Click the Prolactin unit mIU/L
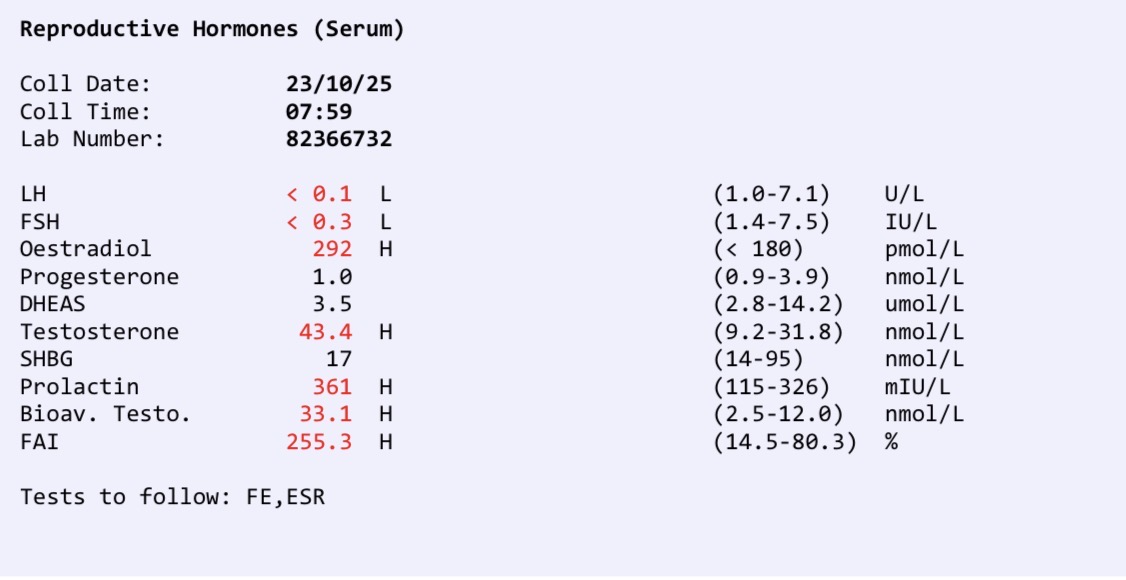 (x=917, y=387)
